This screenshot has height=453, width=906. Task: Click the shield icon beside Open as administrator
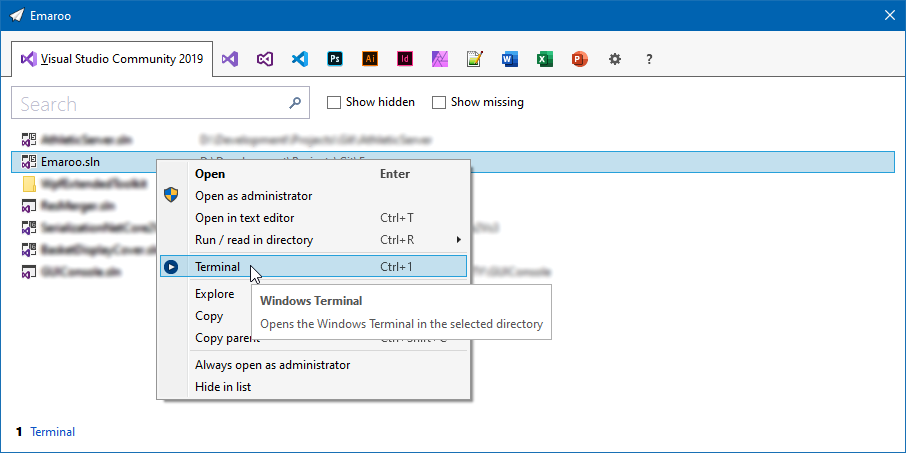171,195
